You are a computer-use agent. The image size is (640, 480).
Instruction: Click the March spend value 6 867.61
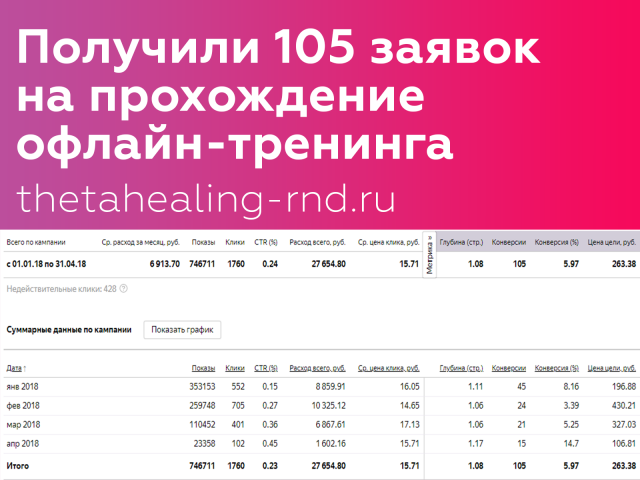330,424
